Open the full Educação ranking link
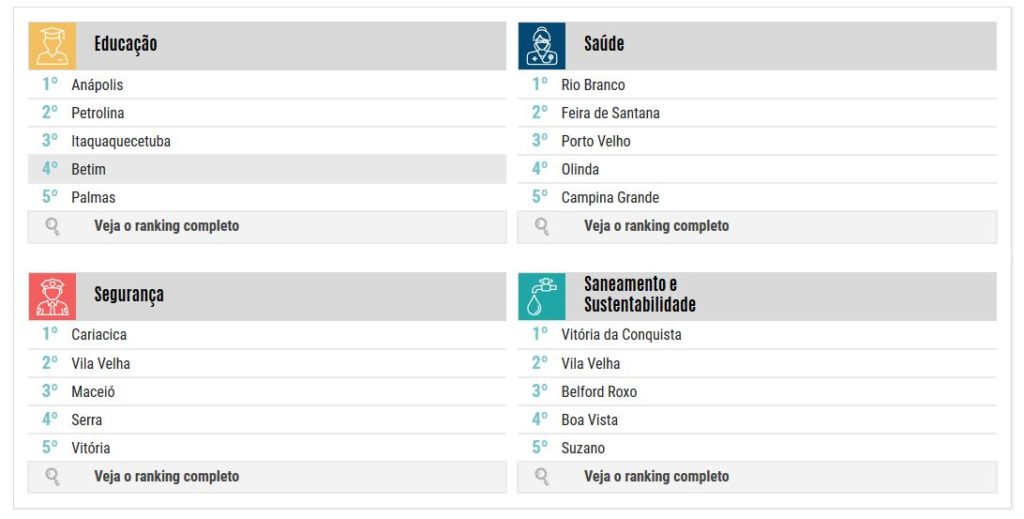 pyautogui.click(x=167, y=226)
